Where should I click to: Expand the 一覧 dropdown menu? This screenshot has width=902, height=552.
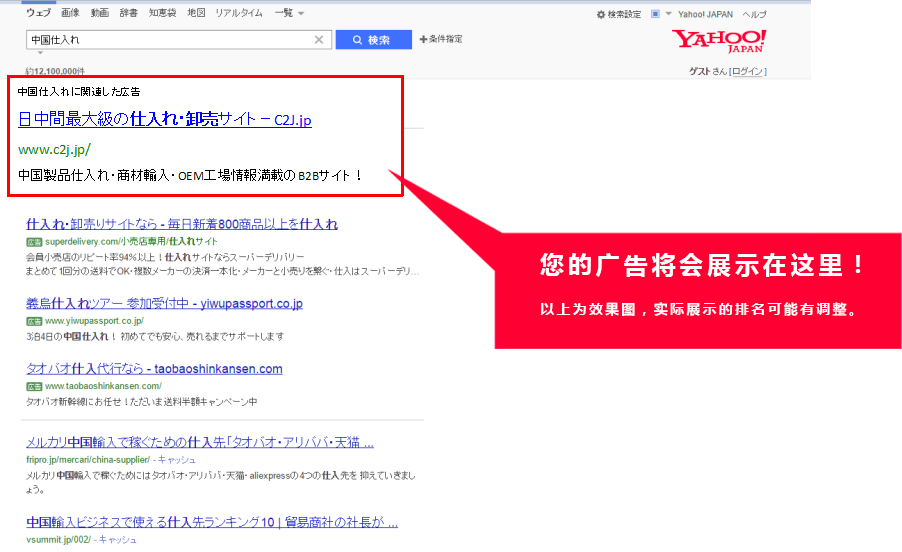coord(289,13)
